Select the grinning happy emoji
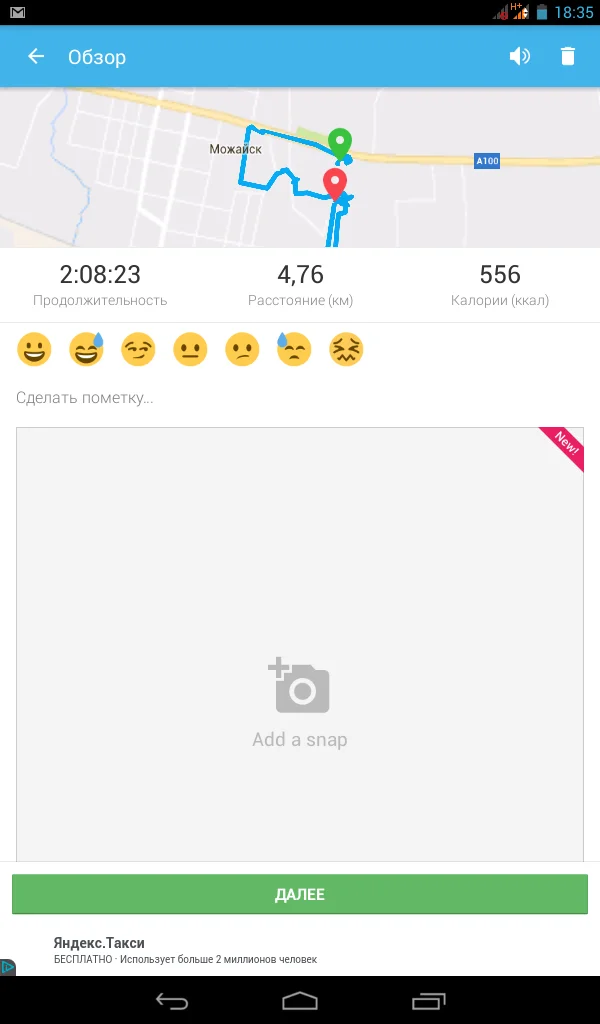Viewport: 600px width, 1024px height. coord(34,349)
